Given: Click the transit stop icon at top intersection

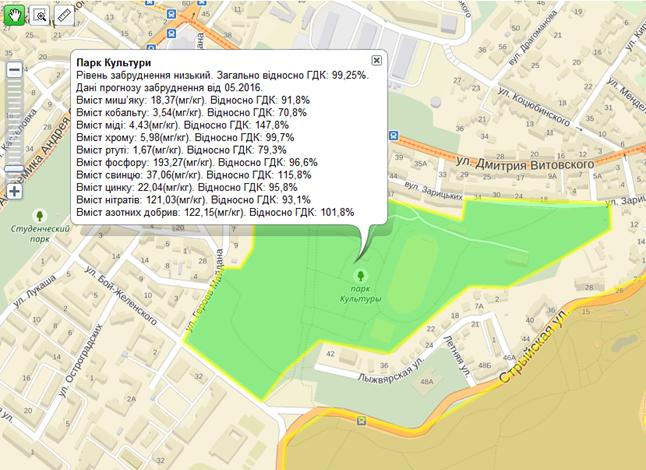Looking at the screenshot, I should pyautogui.click(x=171, y=14).
